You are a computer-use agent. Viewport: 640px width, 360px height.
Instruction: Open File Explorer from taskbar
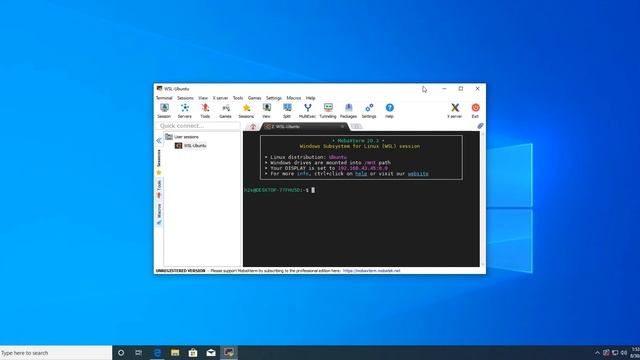point(175,353)
